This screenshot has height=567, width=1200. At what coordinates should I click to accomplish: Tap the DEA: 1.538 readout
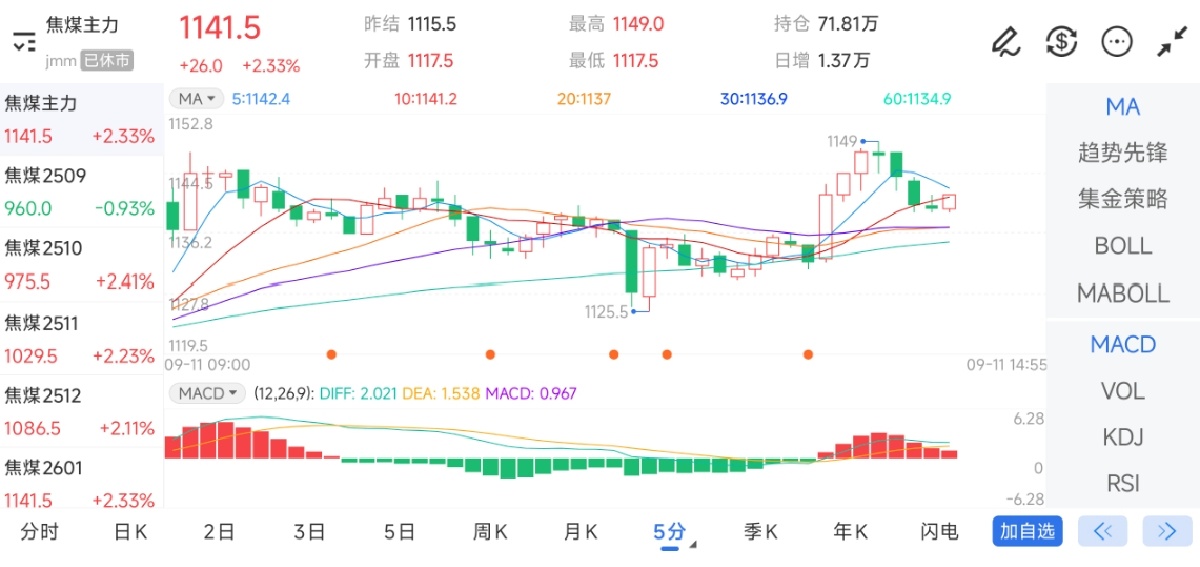pyautogui.click(x=442, y=394)
